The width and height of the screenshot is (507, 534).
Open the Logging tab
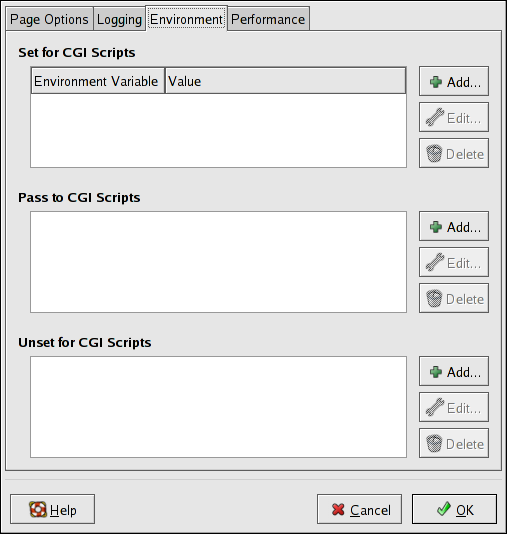point(119,19)
